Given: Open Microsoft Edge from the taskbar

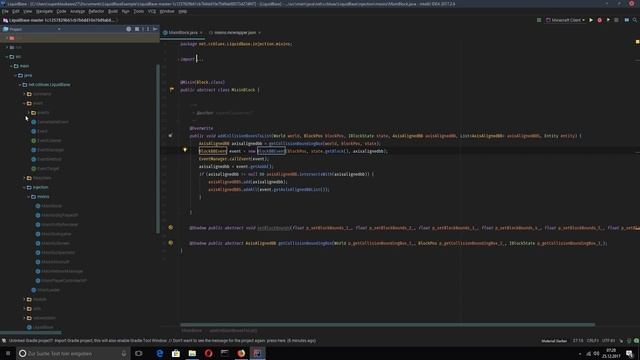Looking at the screenshot, I should coord(160,353).
